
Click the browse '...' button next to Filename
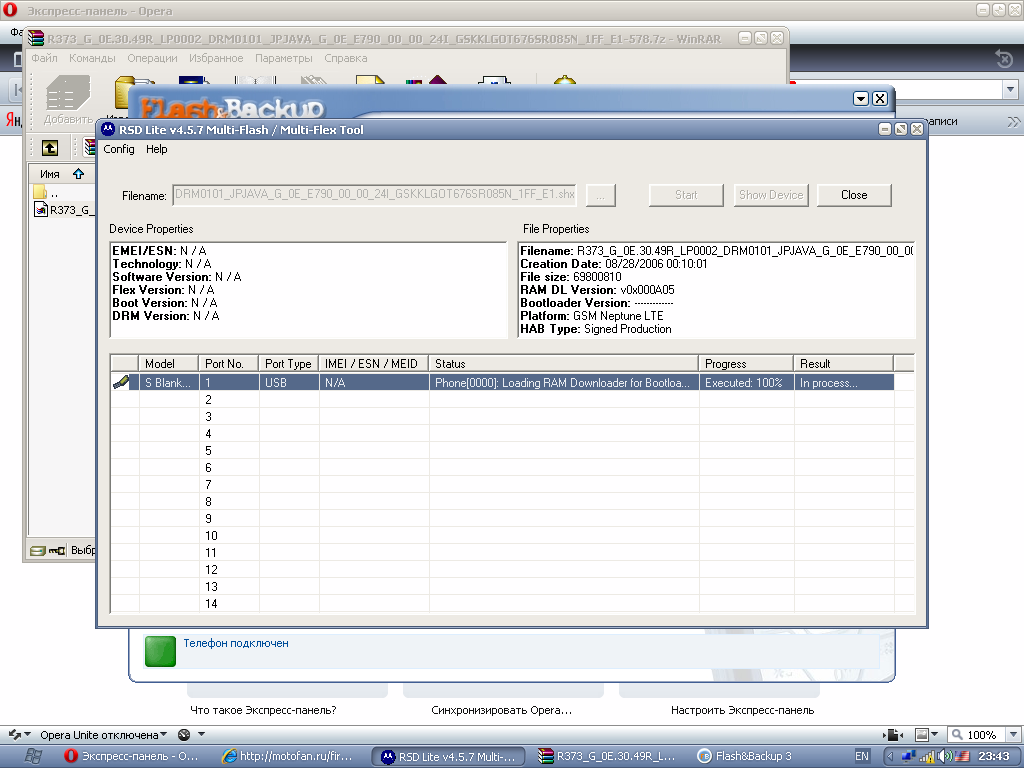coord(600,195)
